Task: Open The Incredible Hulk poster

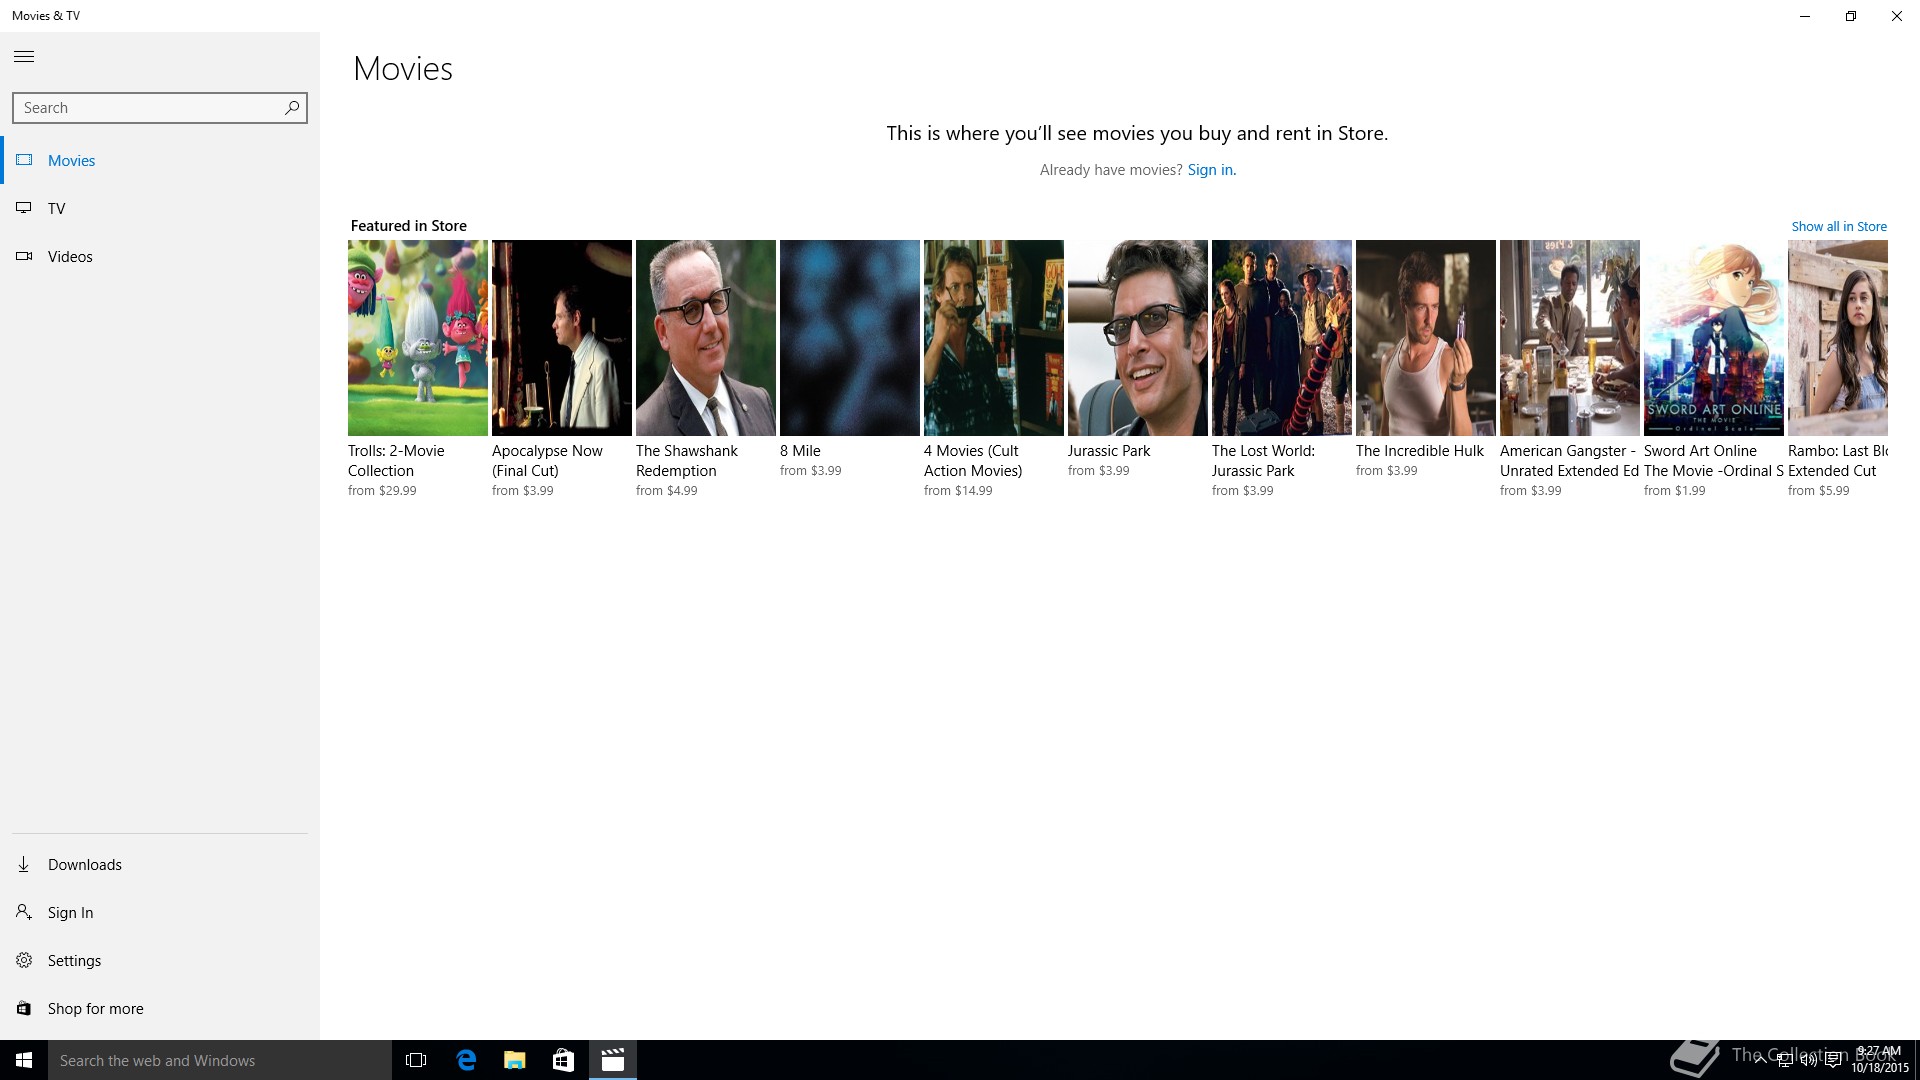Action: click(x=1426, y=338)
